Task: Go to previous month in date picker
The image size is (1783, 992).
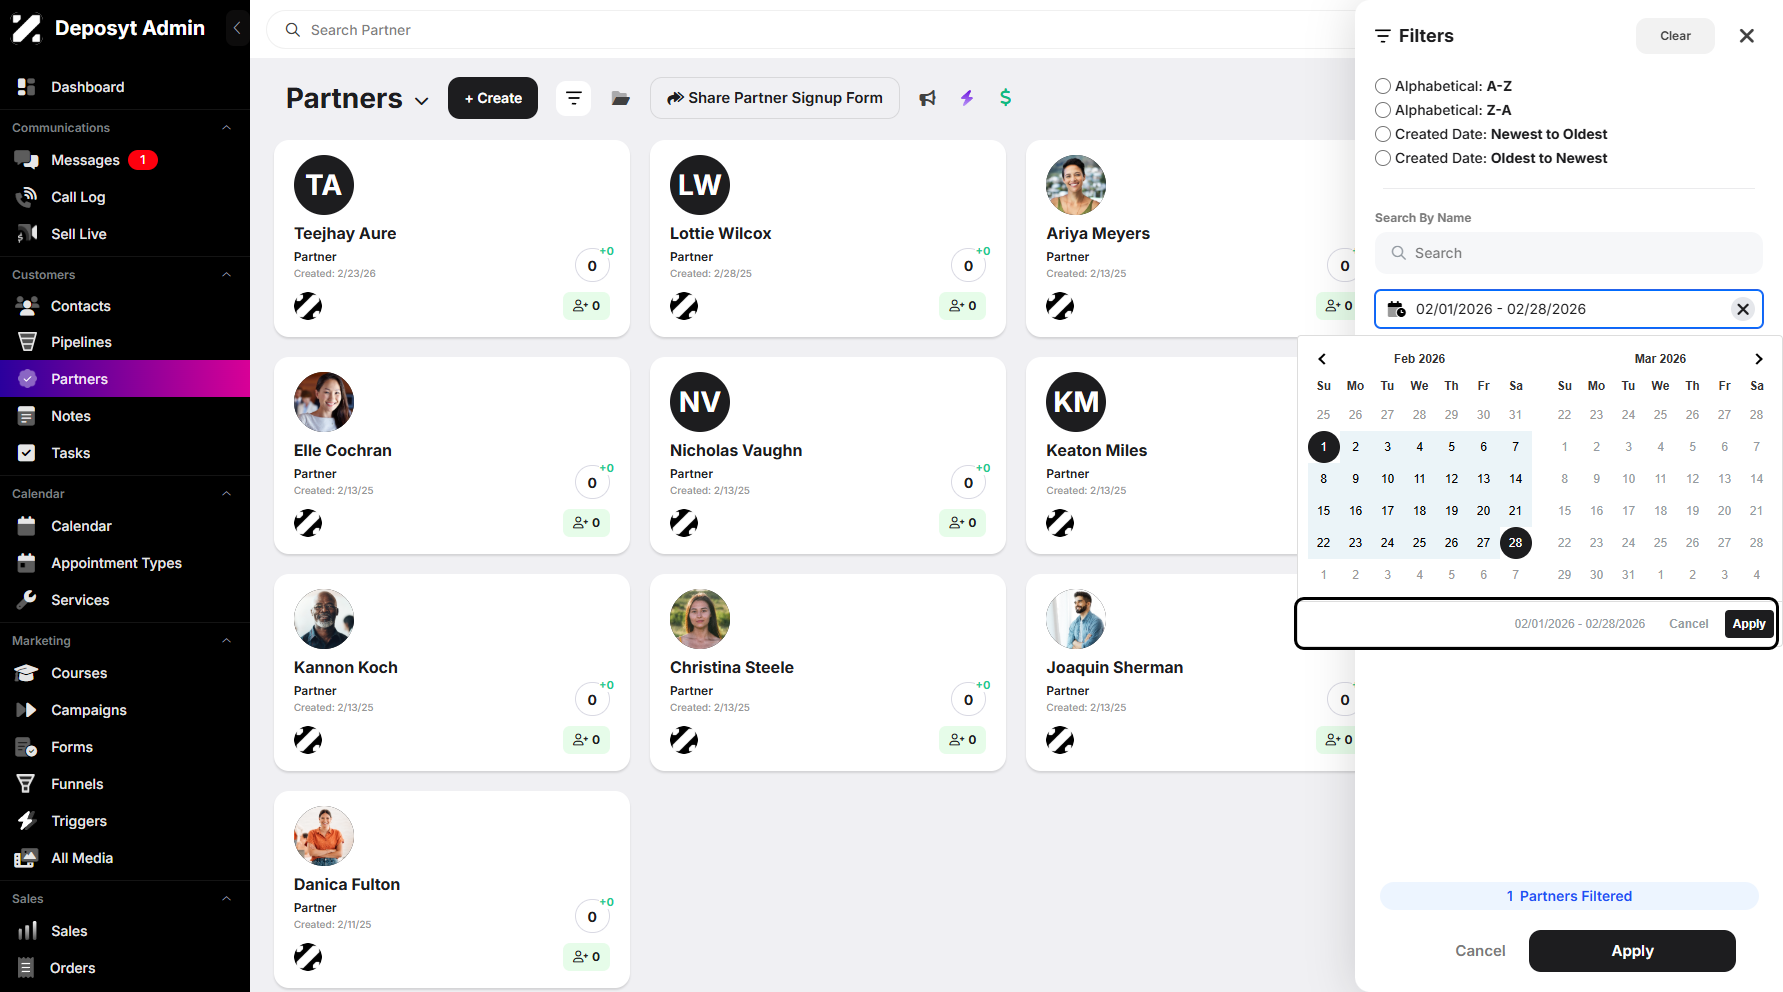Action: tap(1322, 359)
